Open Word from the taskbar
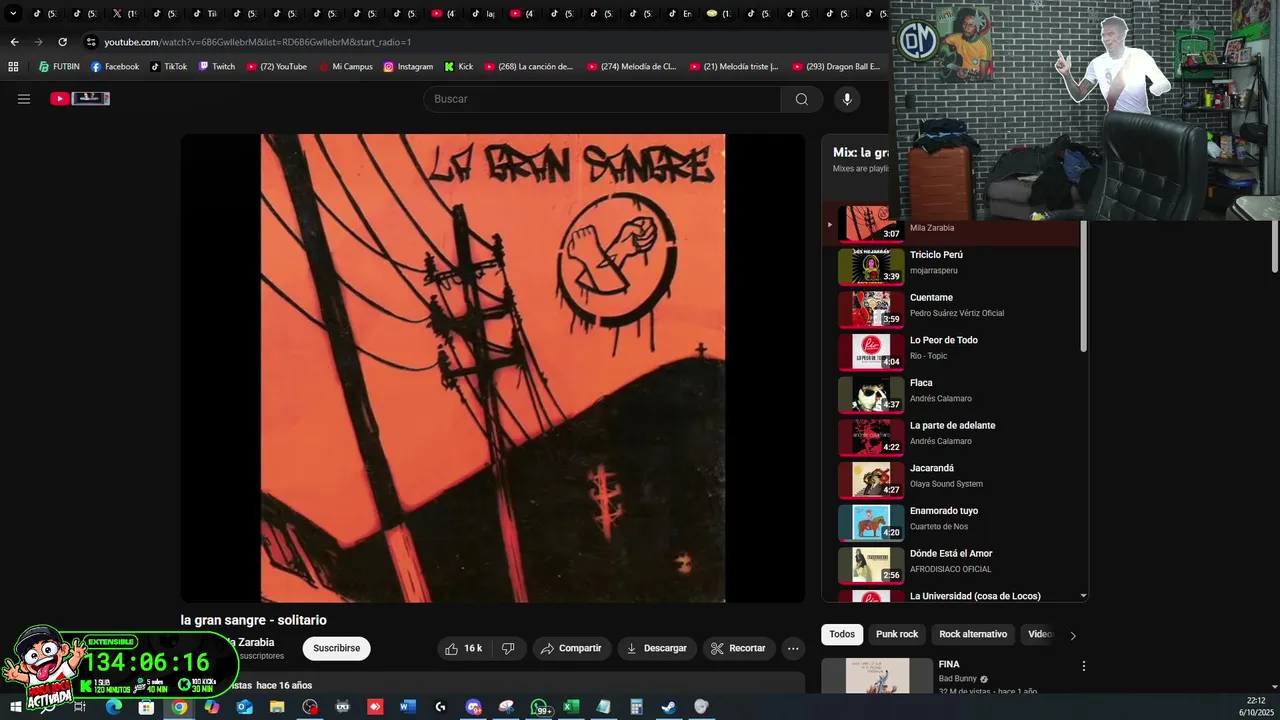 407,707
